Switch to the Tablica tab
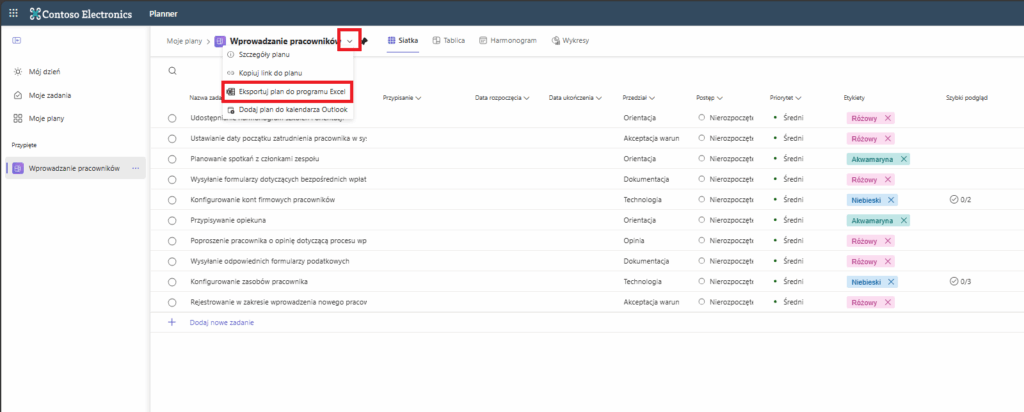Viewport: 1024px width, 412px height. (448, 41)
